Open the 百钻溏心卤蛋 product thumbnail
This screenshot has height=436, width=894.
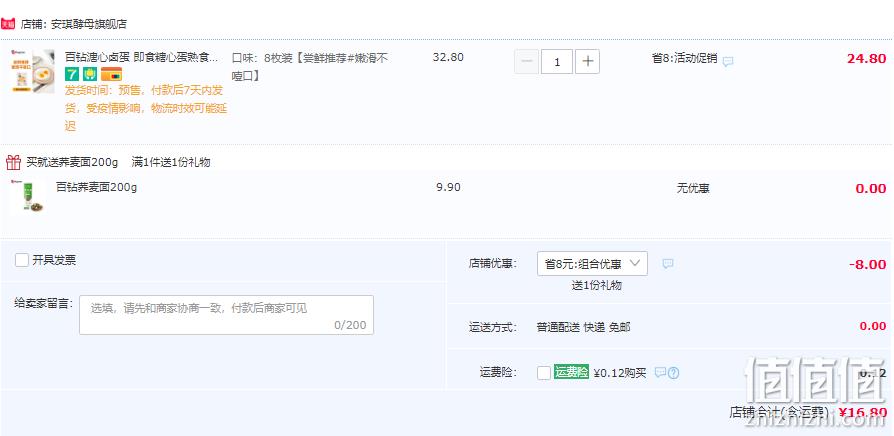point(32,71)
